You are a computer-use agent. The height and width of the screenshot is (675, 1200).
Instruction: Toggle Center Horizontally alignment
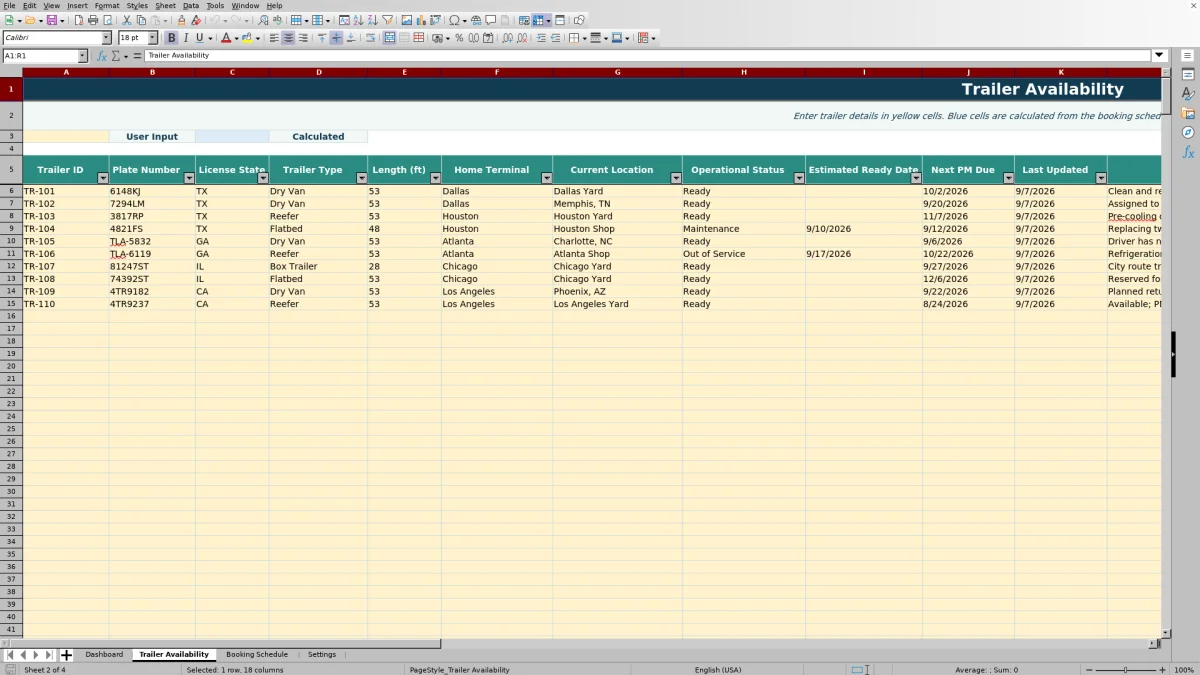(288, 38)
